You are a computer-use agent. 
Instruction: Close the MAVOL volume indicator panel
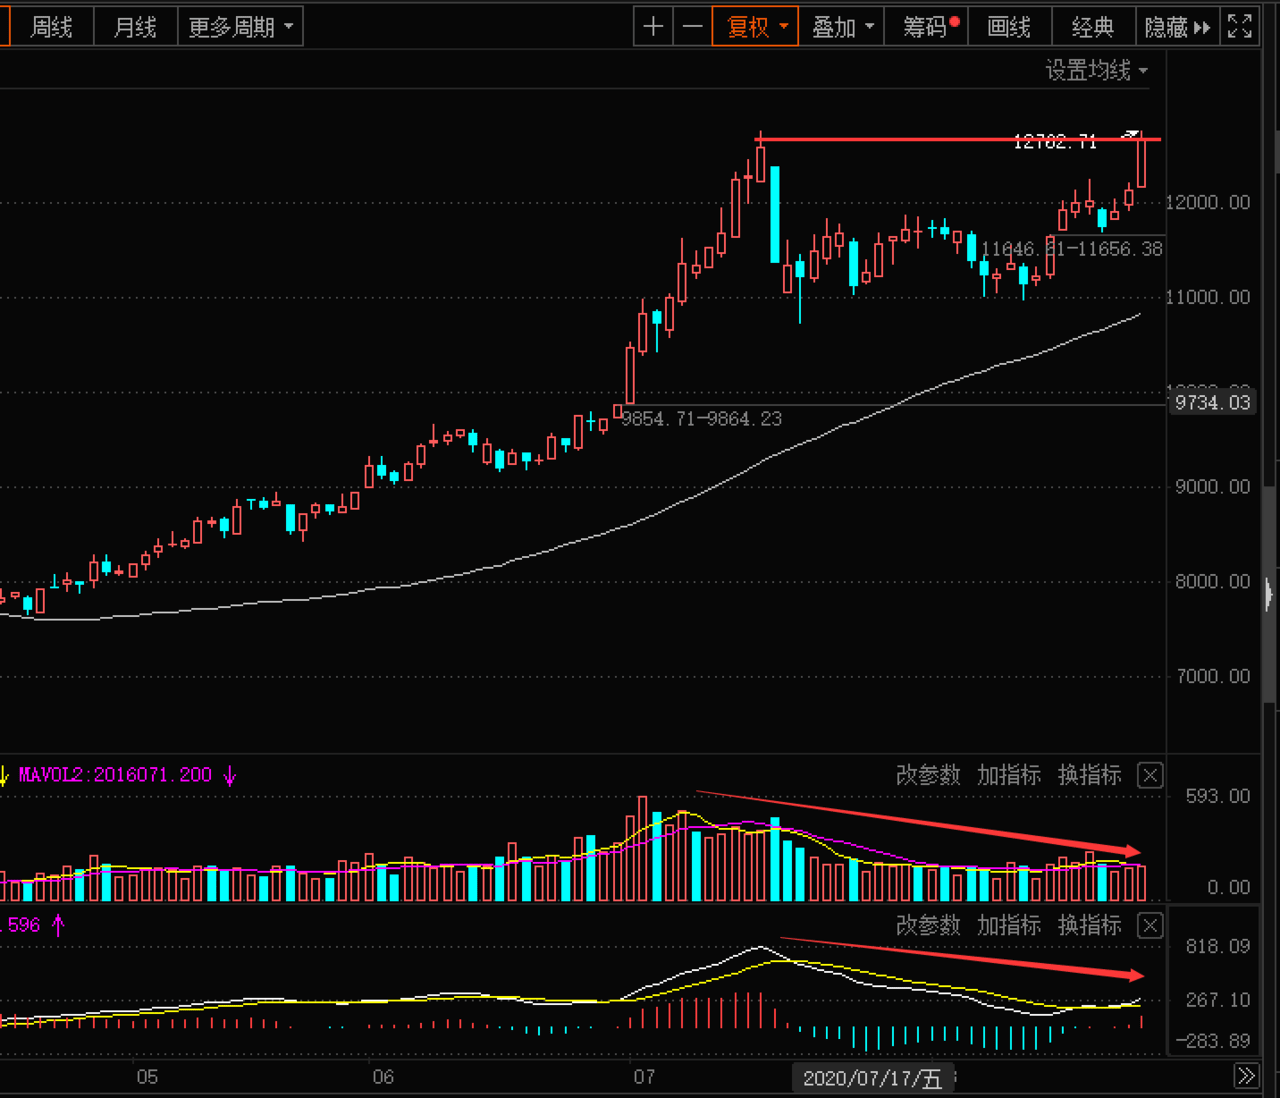[x=1150, y=775]
